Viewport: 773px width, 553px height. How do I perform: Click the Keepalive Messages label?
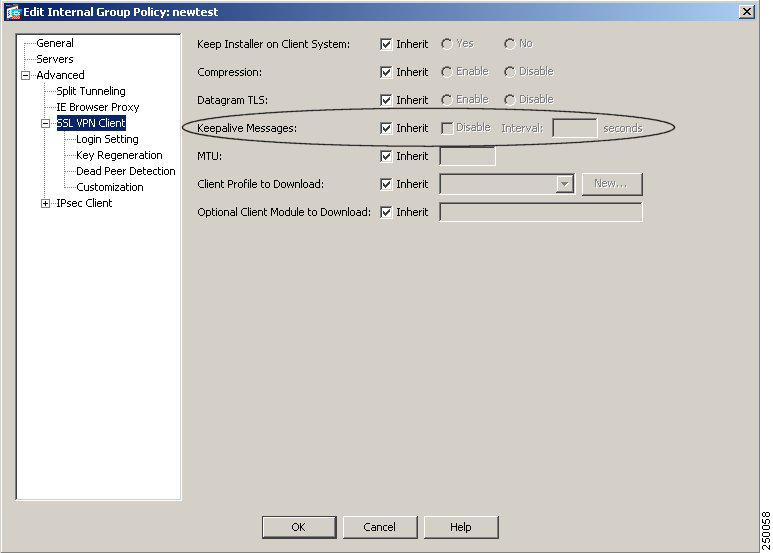click(247, 128)
